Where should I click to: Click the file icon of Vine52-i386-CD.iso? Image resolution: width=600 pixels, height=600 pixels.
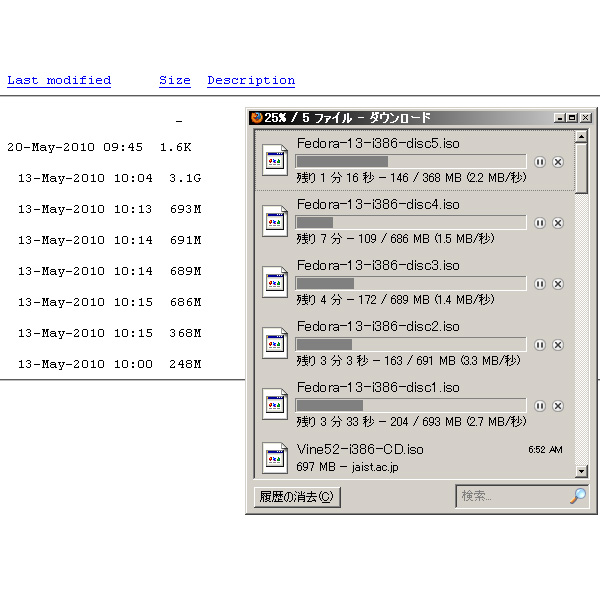click(x=275, y=458)
